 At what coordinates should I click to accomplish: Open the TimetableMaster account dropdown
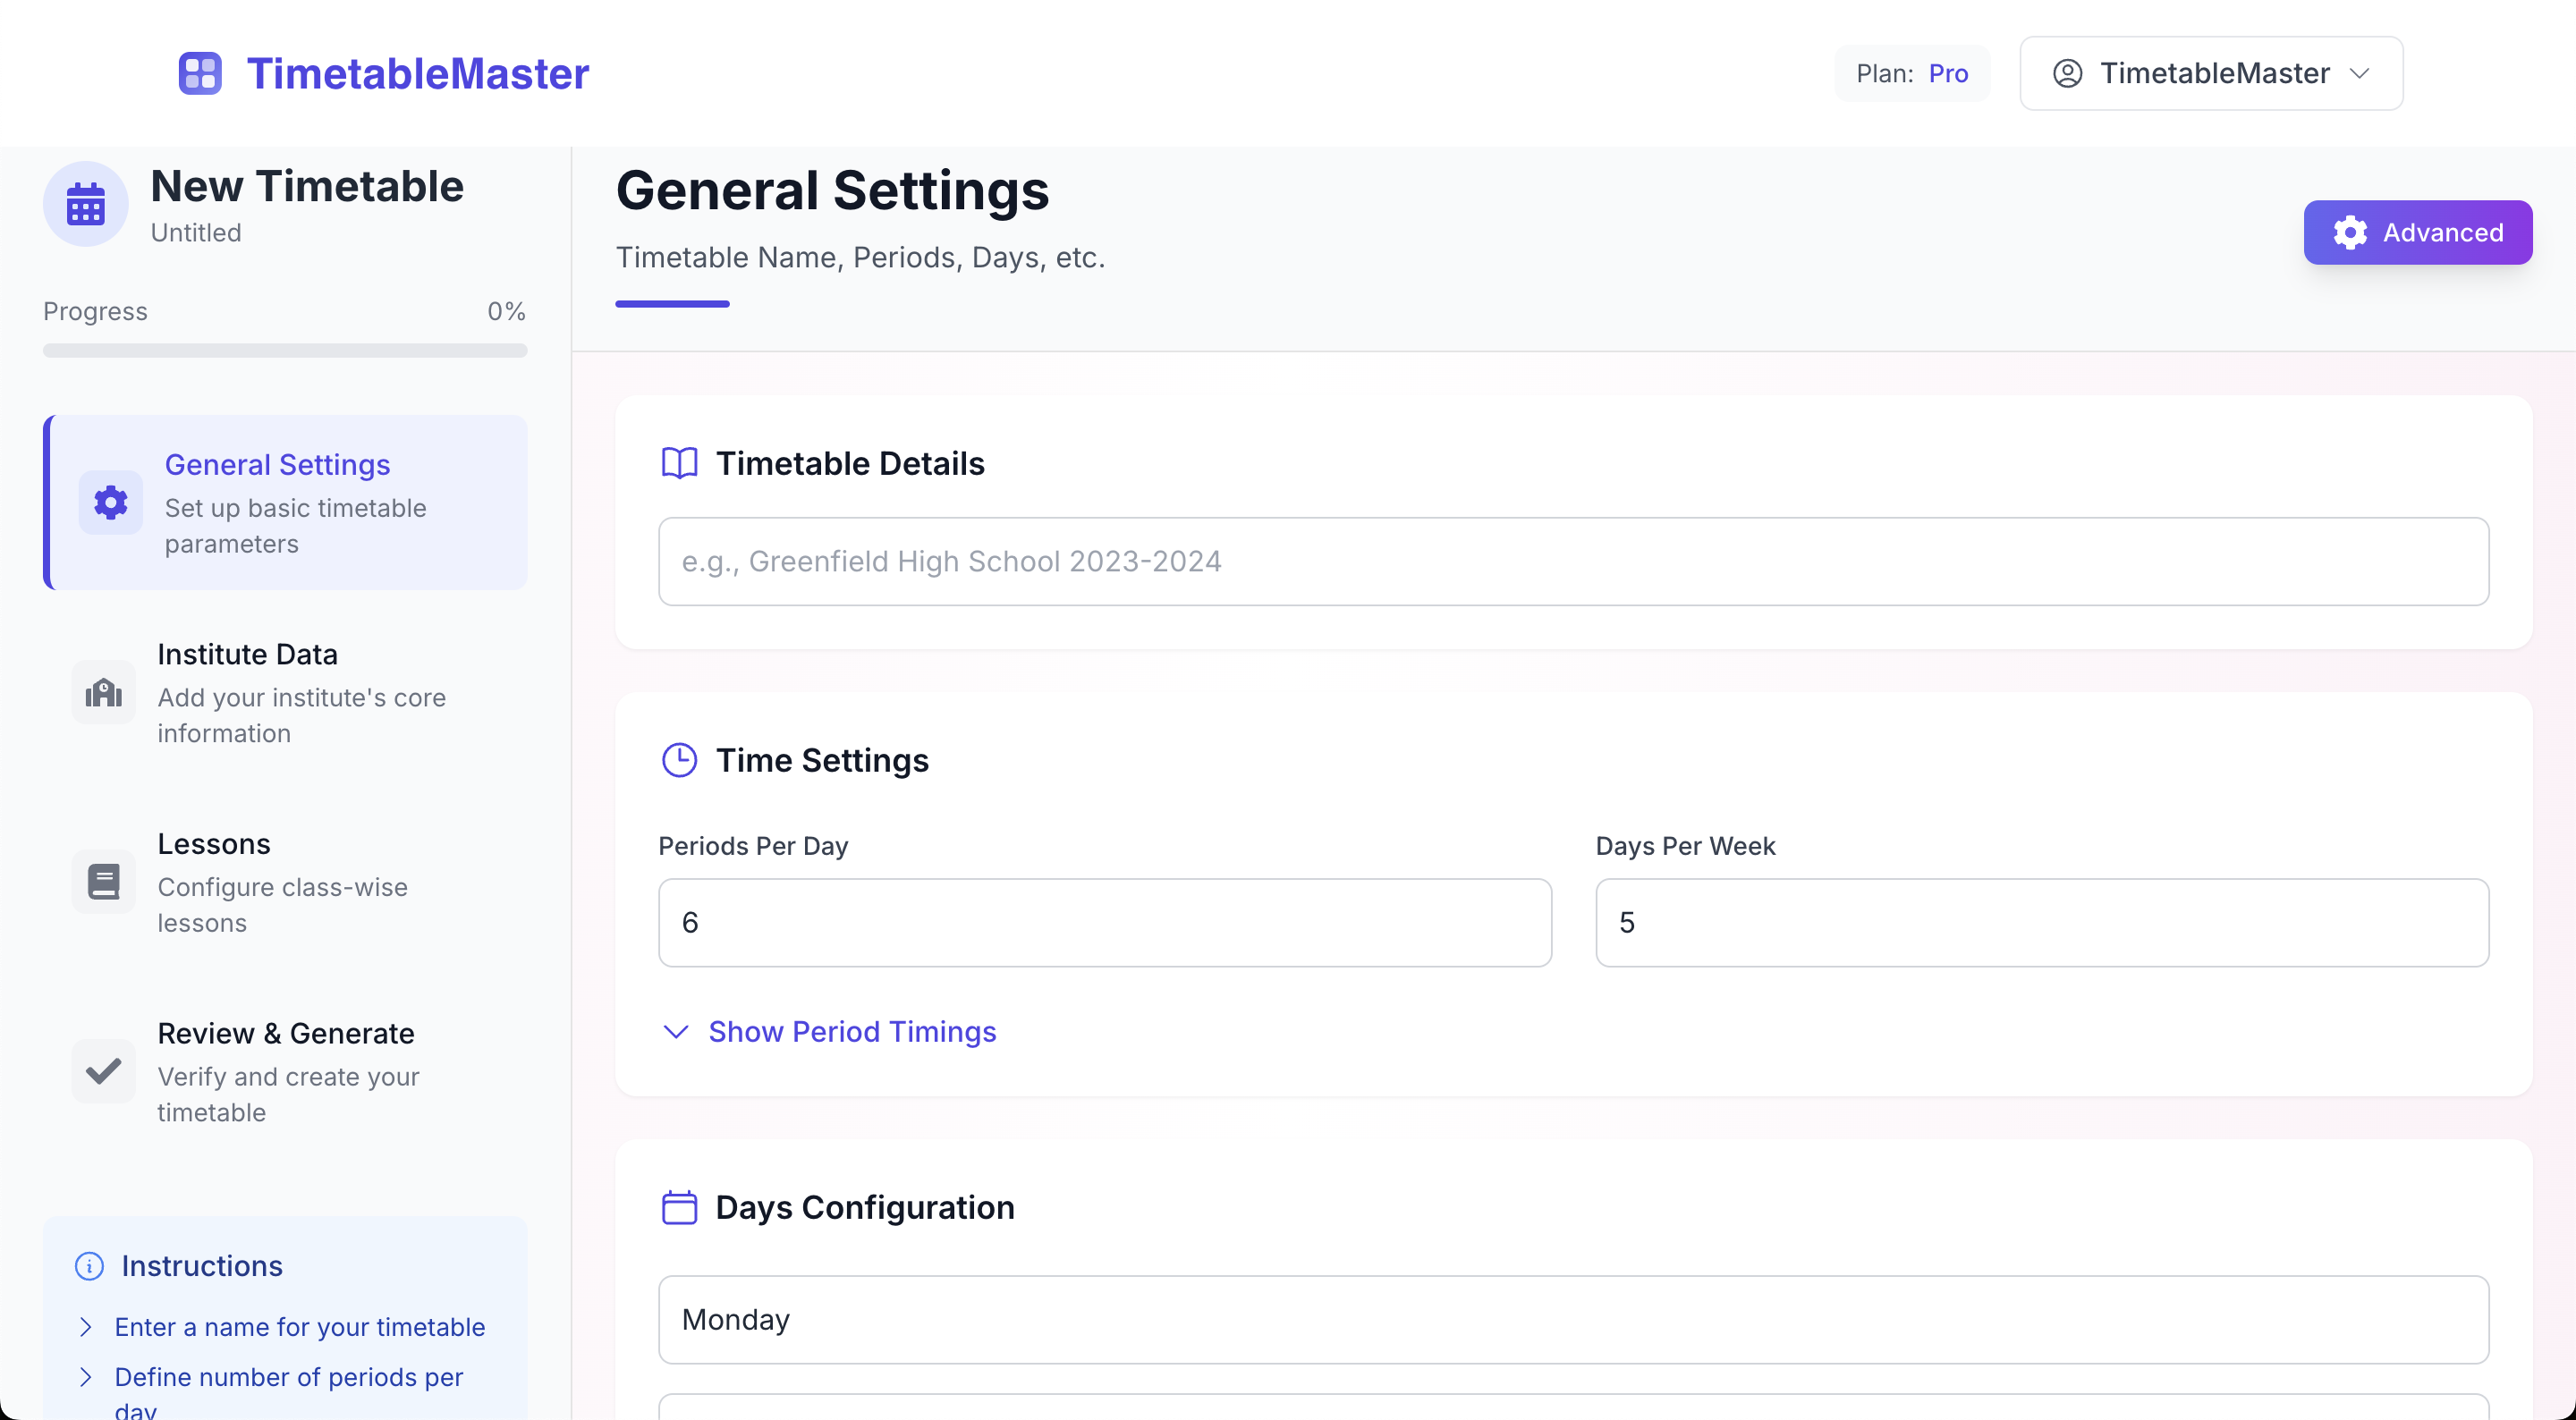[2211, 73]
